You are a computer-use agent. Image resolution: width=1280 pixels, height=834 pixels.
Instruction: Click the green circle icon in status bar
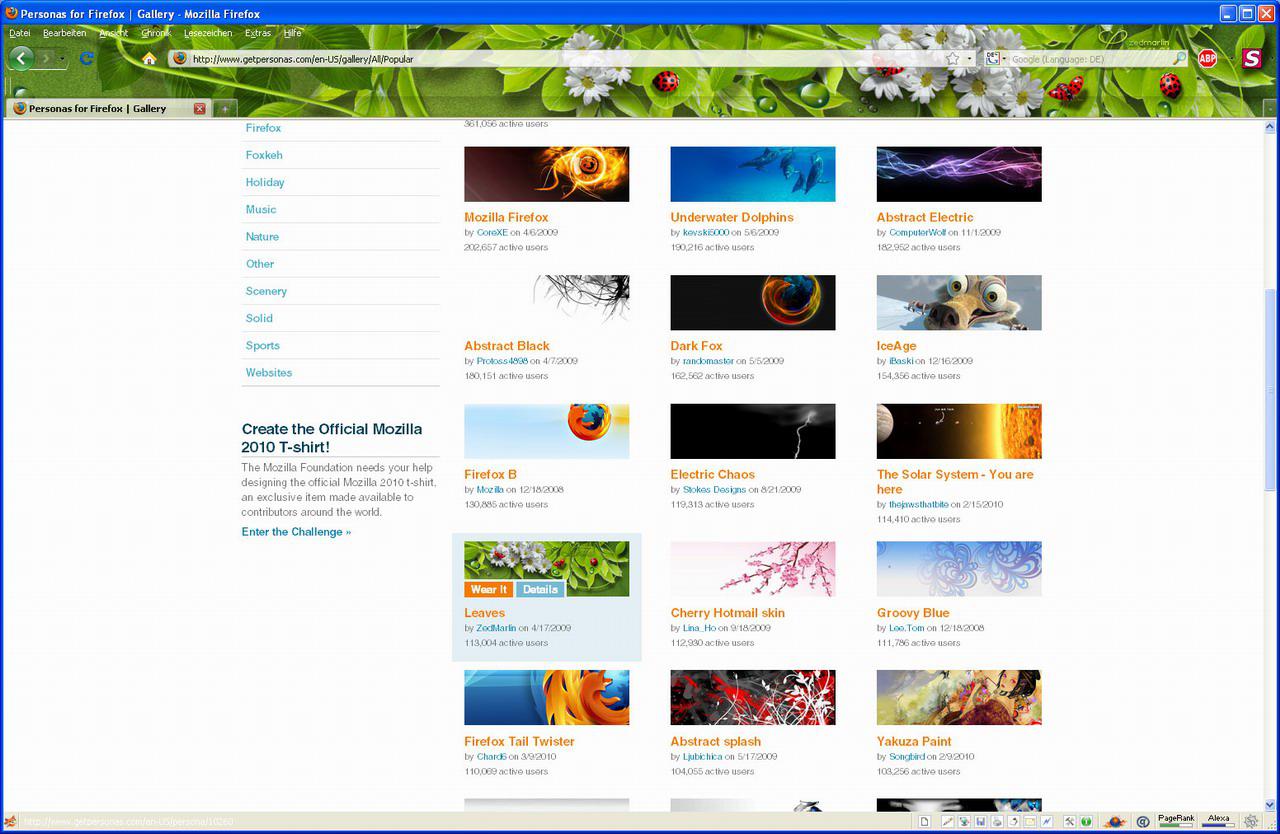pos(1086,822)
